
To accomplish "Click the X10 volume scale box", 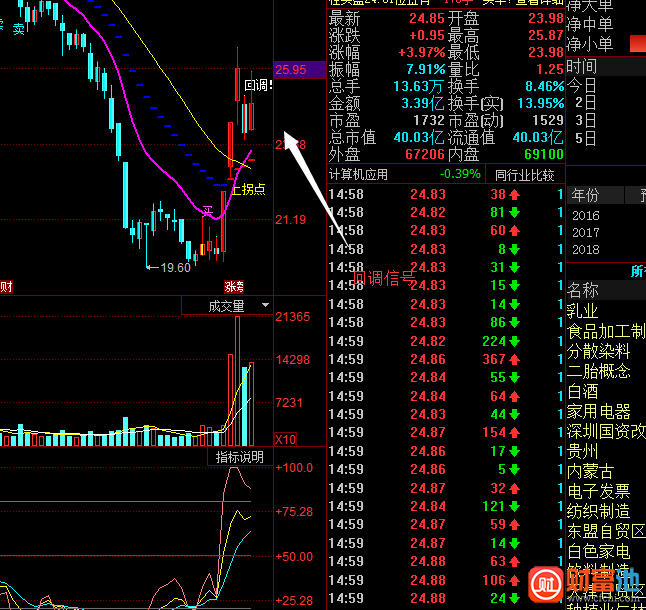I will coord(286,439).
